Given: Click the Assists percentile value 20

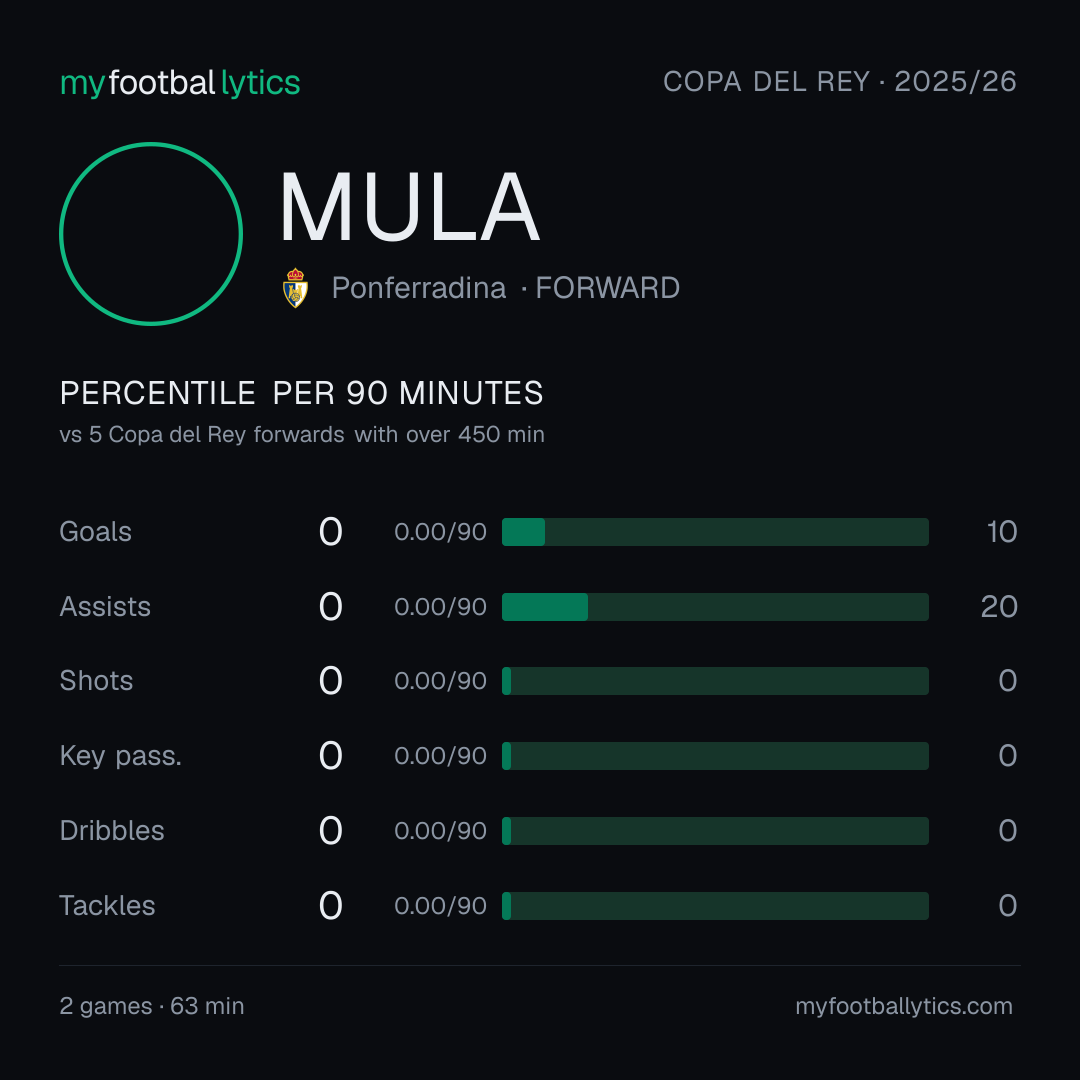Looking at the screenshot, I should [999, 607].
